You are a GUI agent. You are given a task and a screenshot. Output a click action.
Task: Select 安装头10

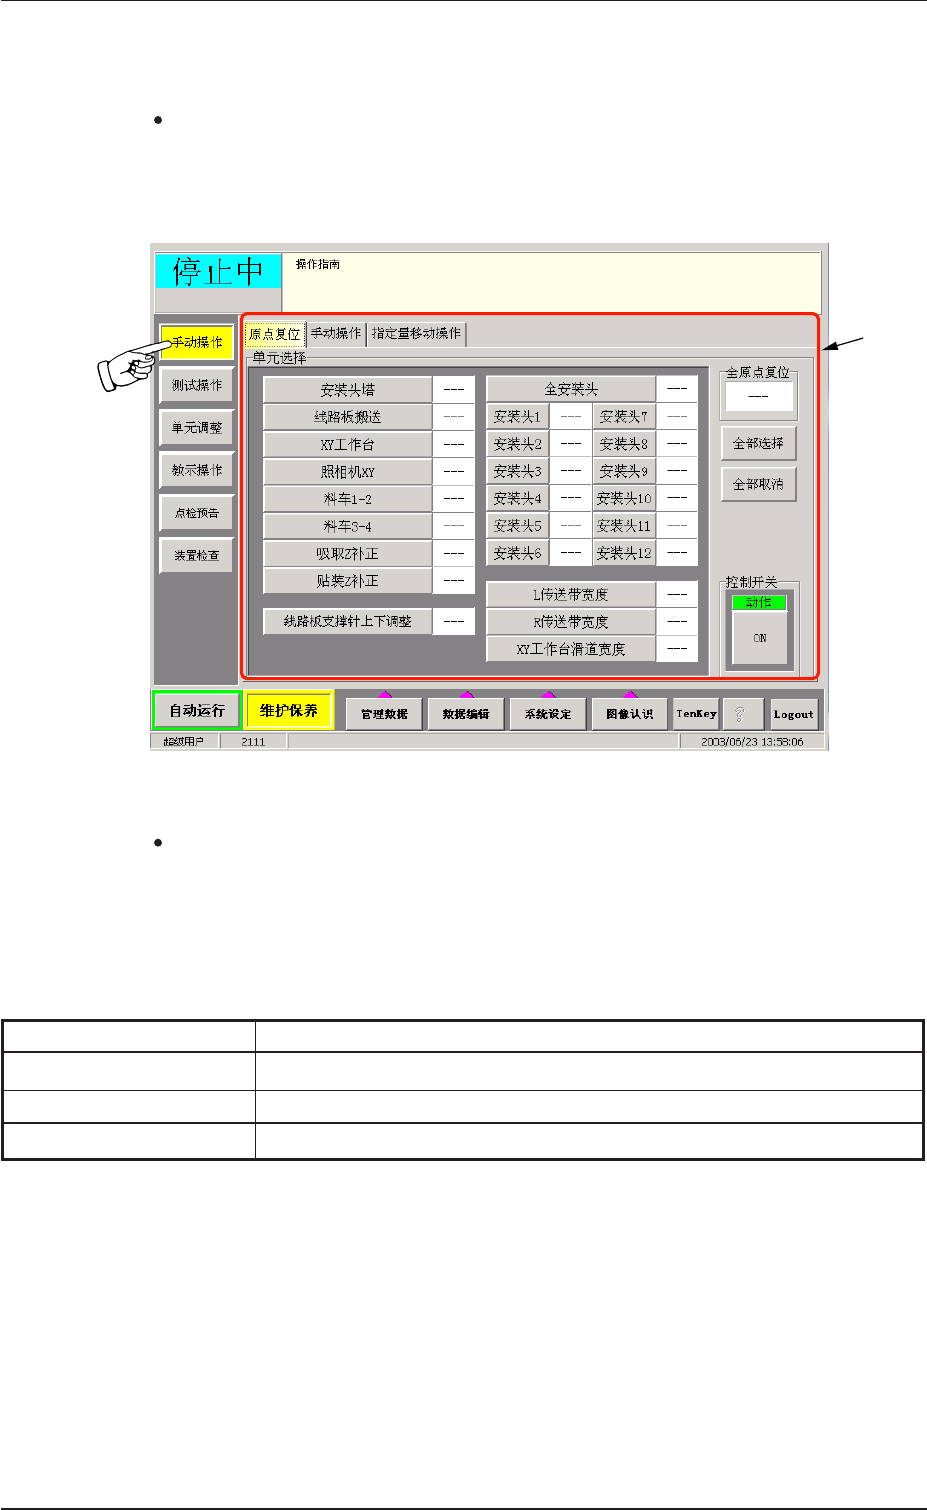point(624,498)
